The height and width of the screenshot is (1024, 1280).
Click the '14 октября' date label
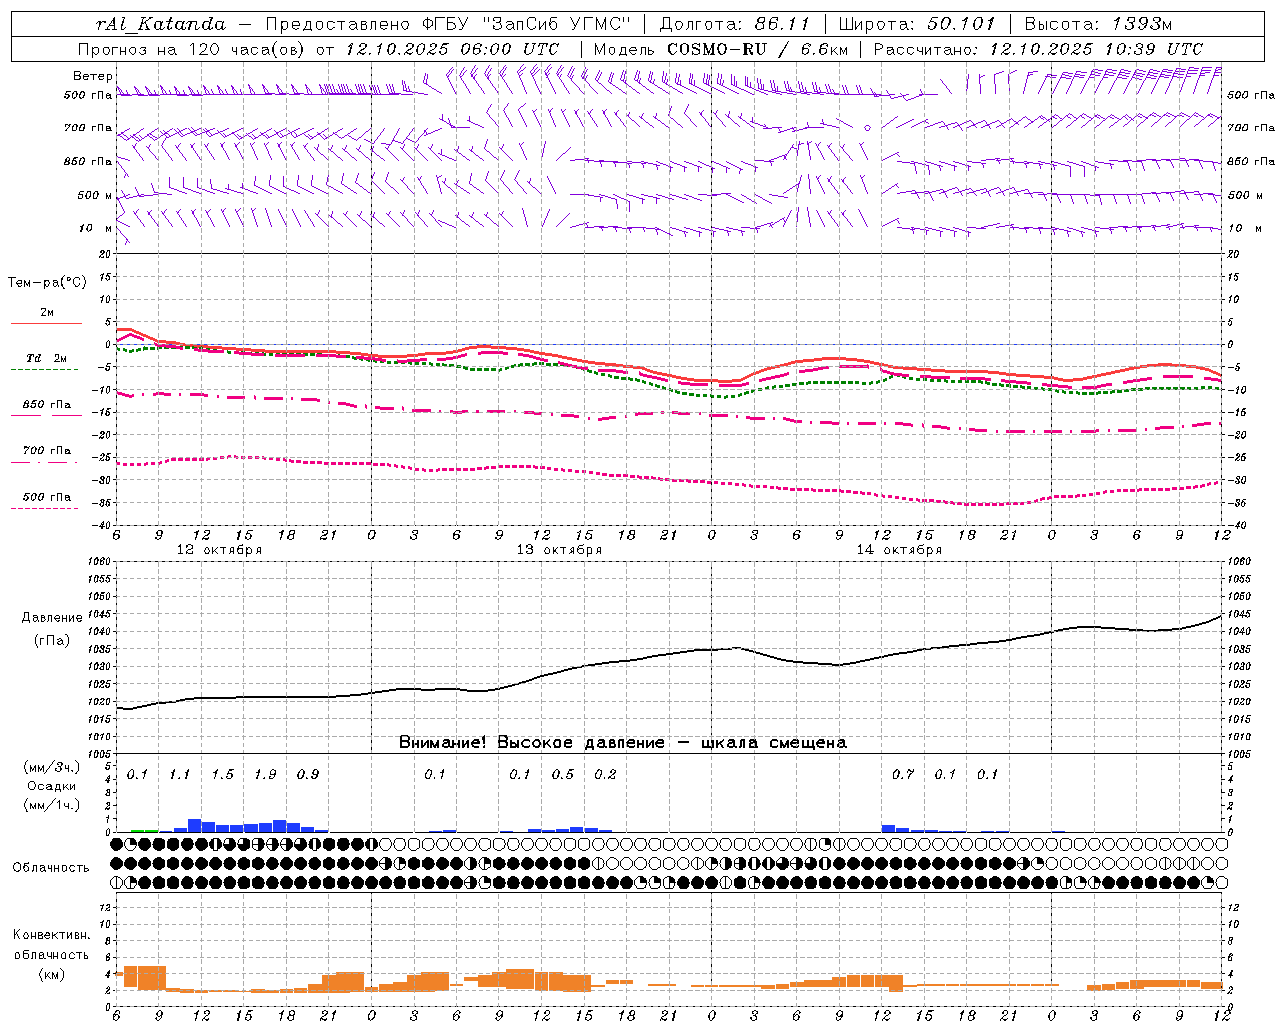tap(899, 550)
